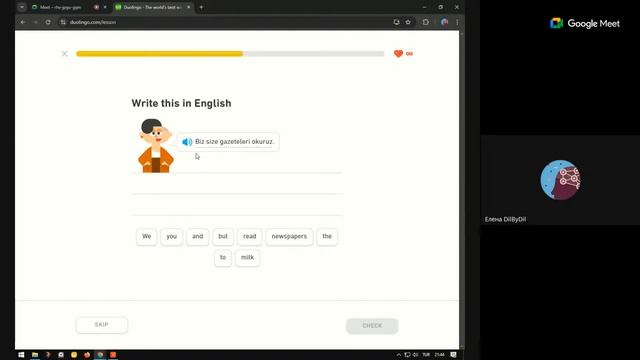This screenshot has width=640, height=360.
Task: Select the word tile "and"
Action: click(198, 236)
